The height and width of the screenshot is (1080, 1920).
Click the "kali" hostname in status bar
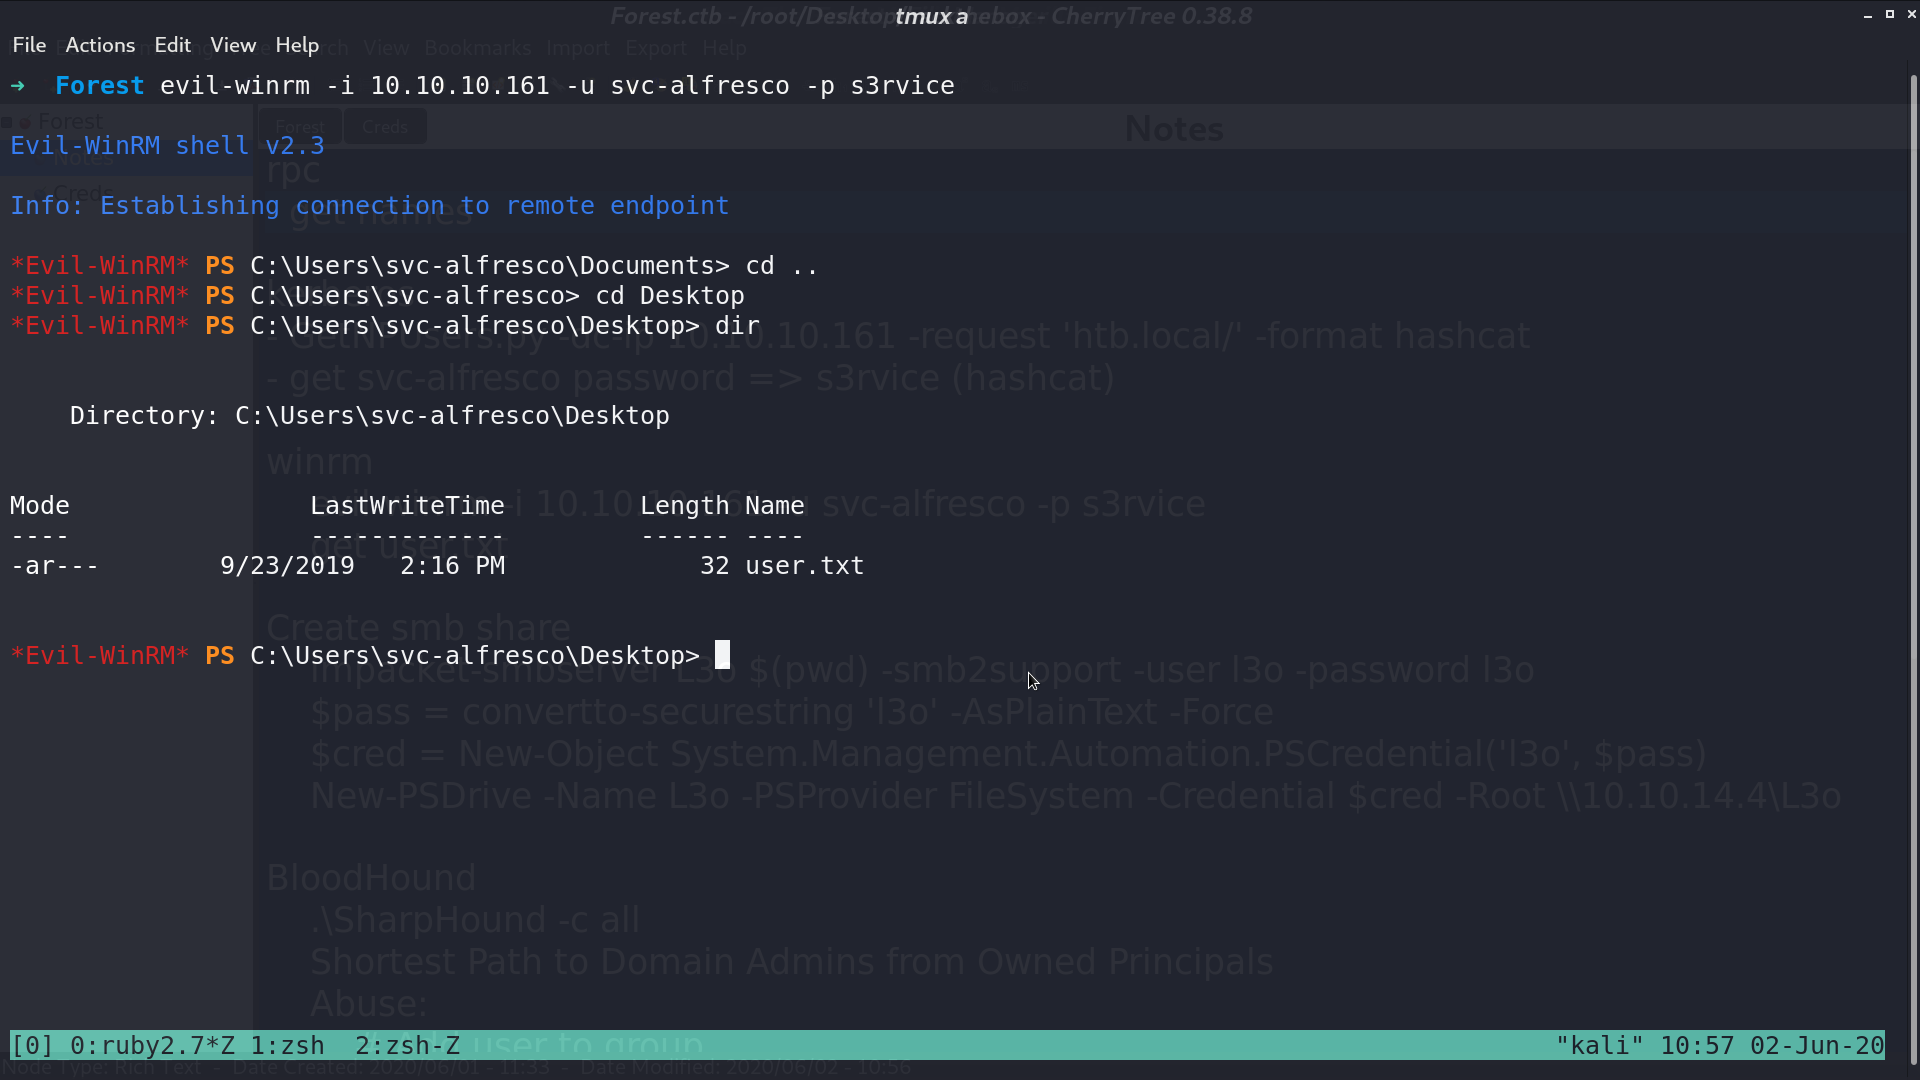pyautogui.click(x=1600, y=1046)
